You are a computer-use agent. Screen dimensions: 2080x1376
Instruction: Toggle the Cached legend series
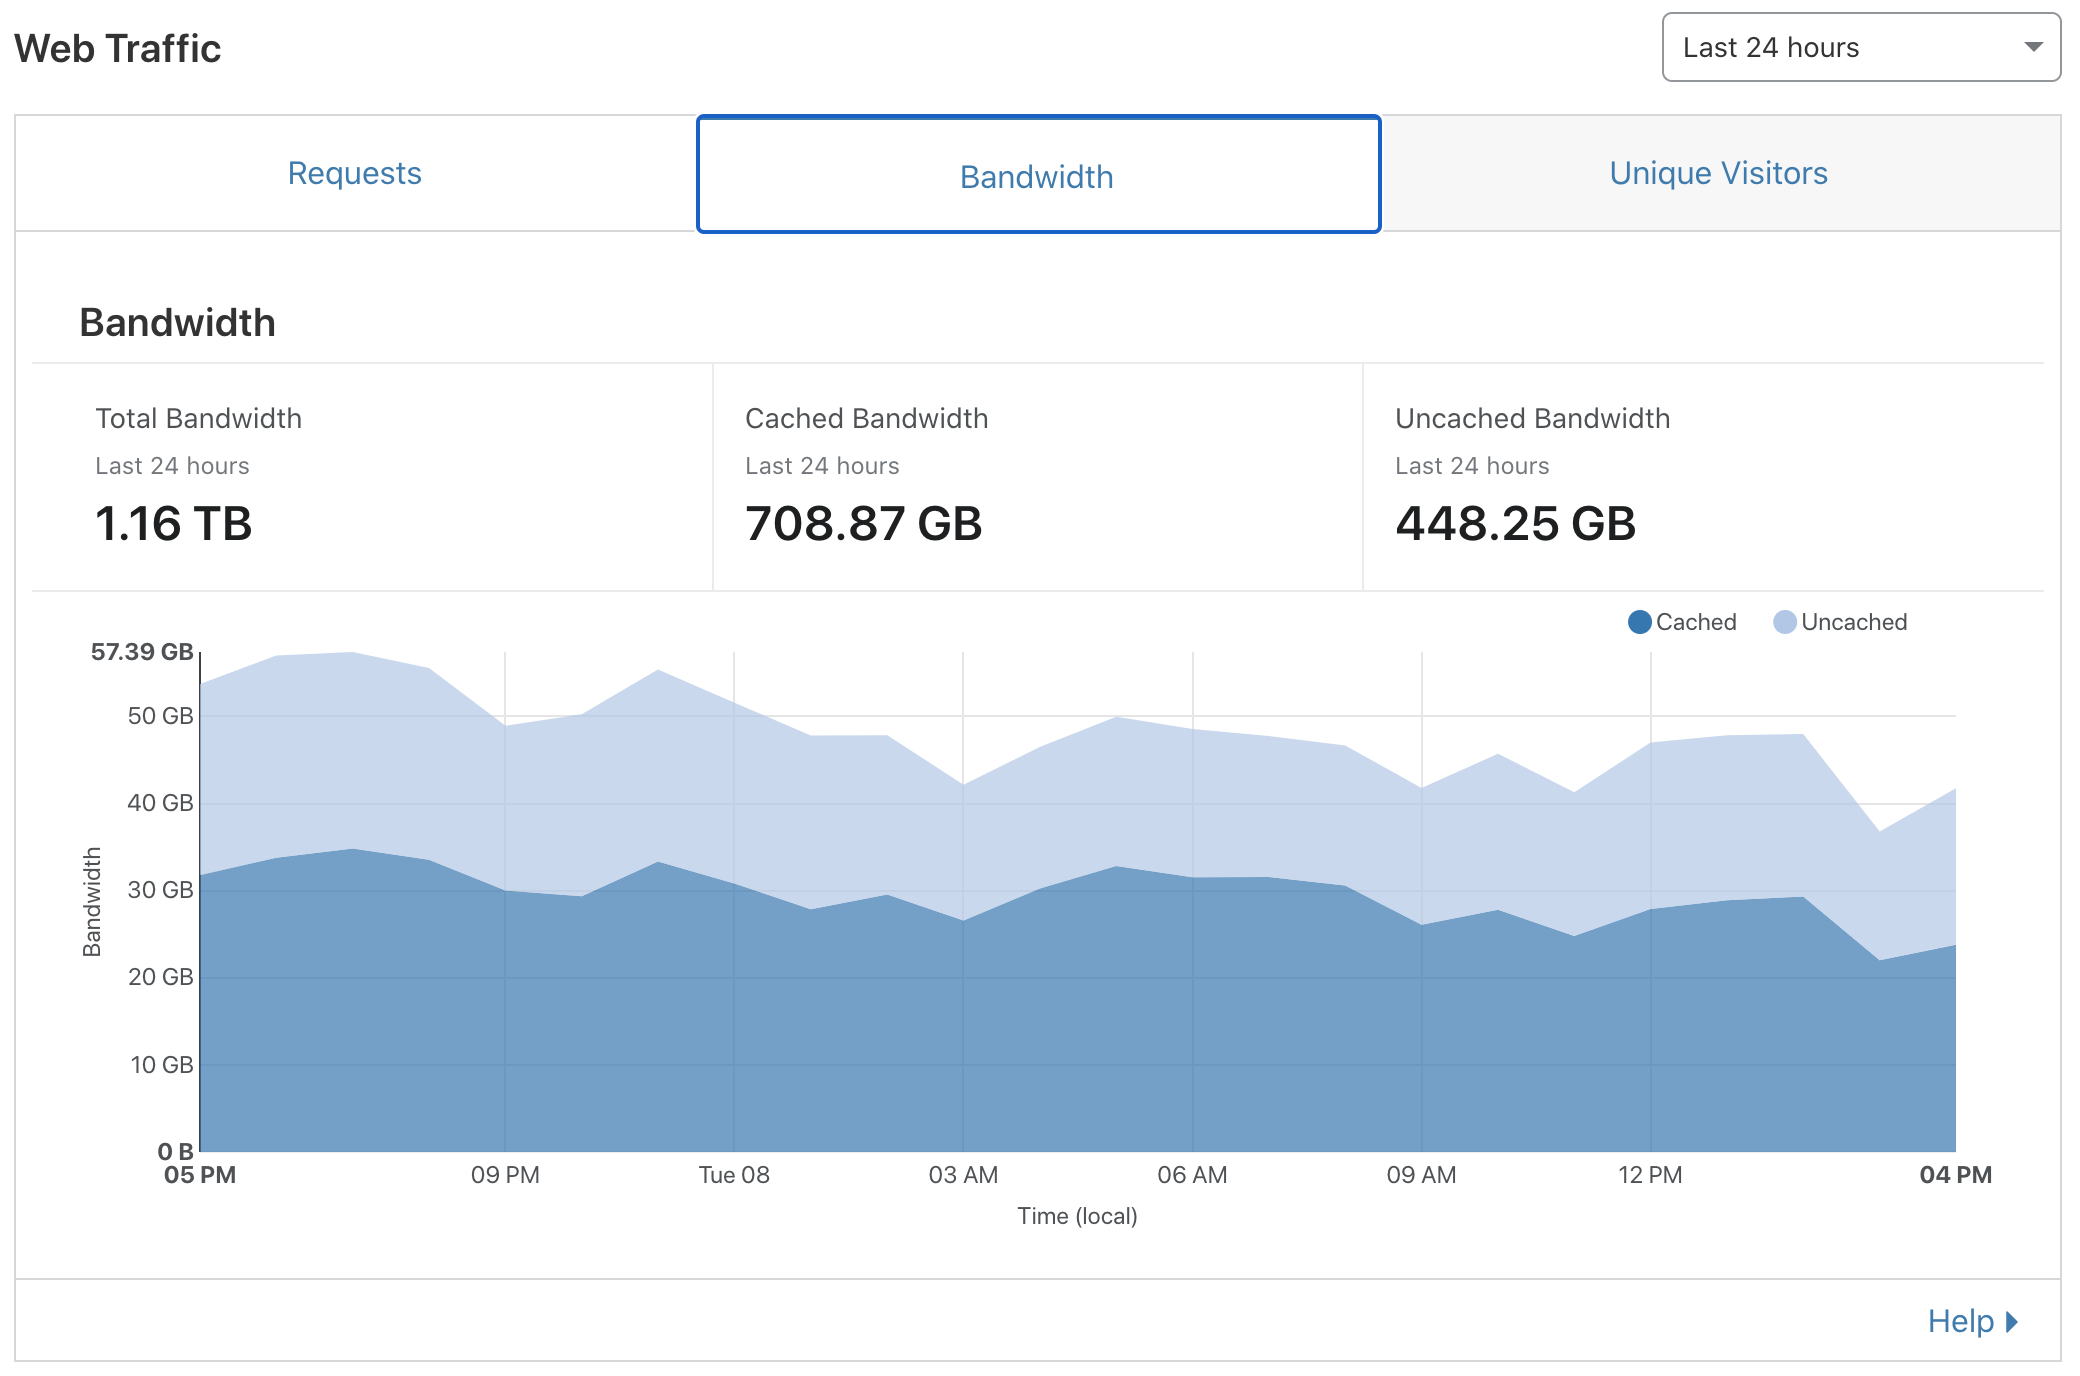pyautogui.click(x=1695, y=622)
